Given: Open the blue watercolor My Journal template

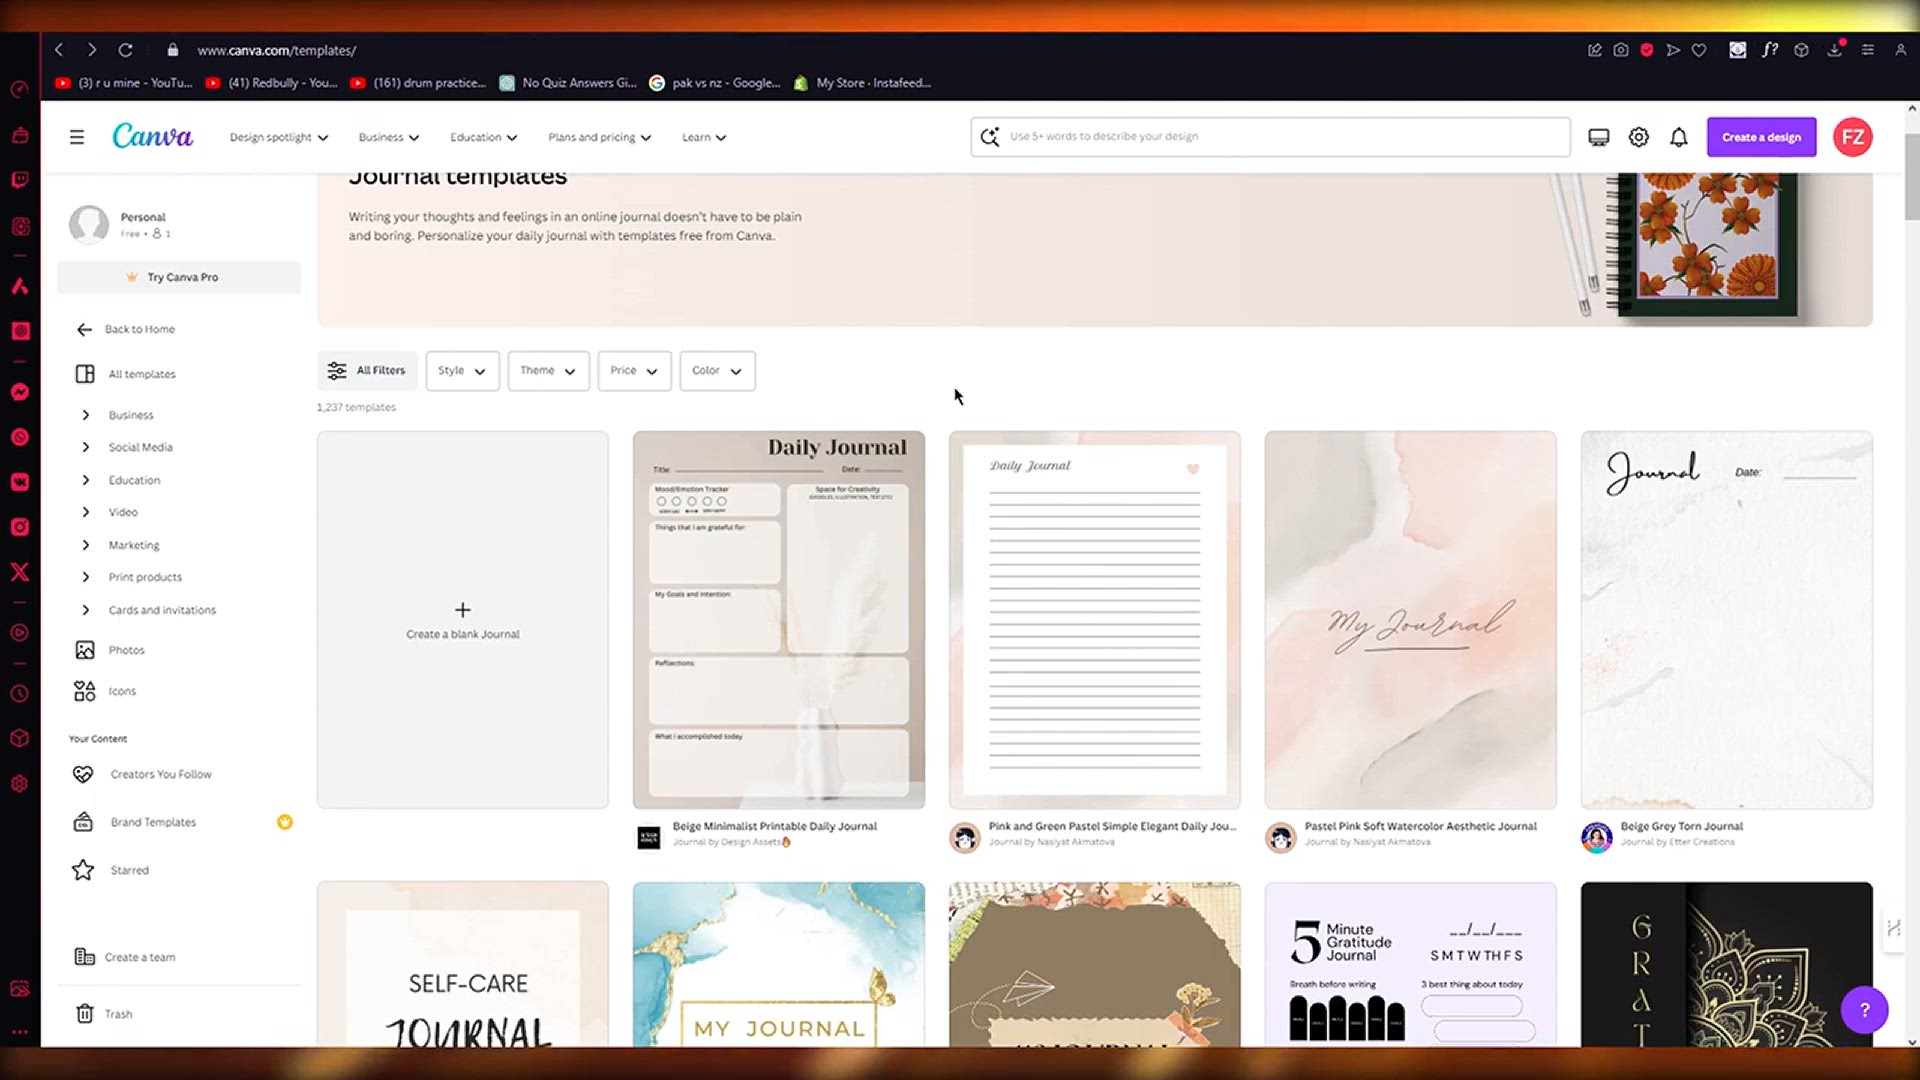Looking at the screenshot, I should 778,964.
